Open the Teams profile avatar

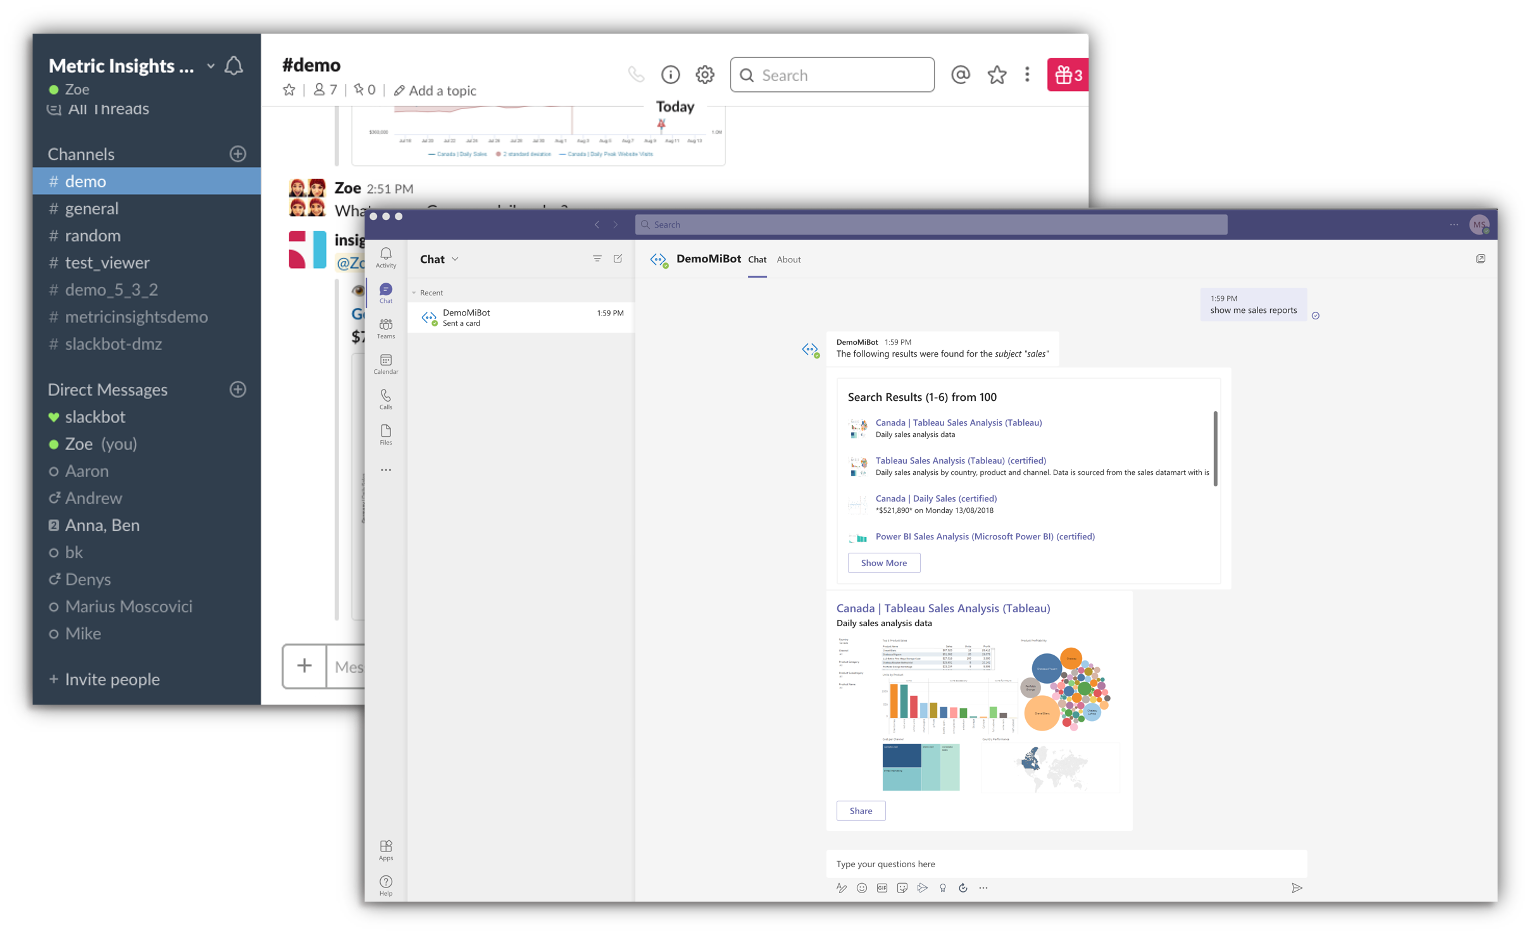click(1480, 225)
